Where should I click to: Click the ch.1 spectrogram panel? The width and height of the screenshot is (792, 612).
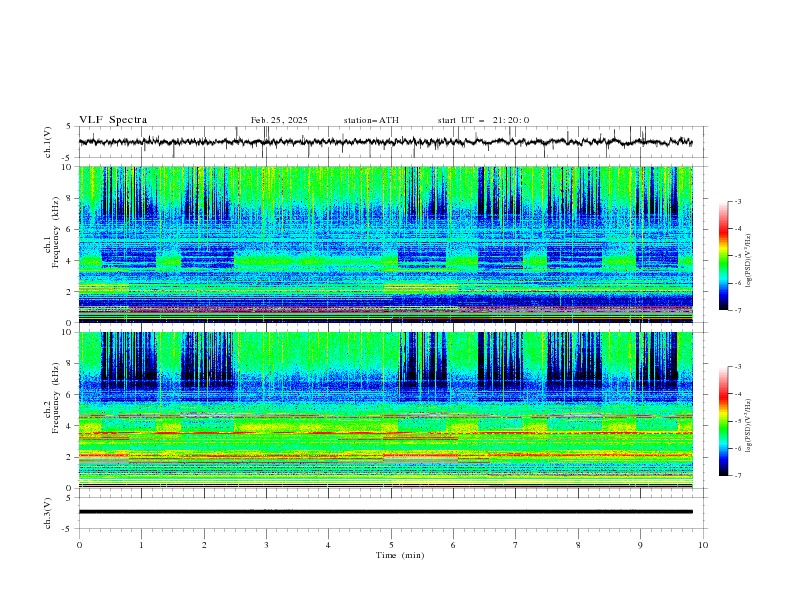coord(386,244)
